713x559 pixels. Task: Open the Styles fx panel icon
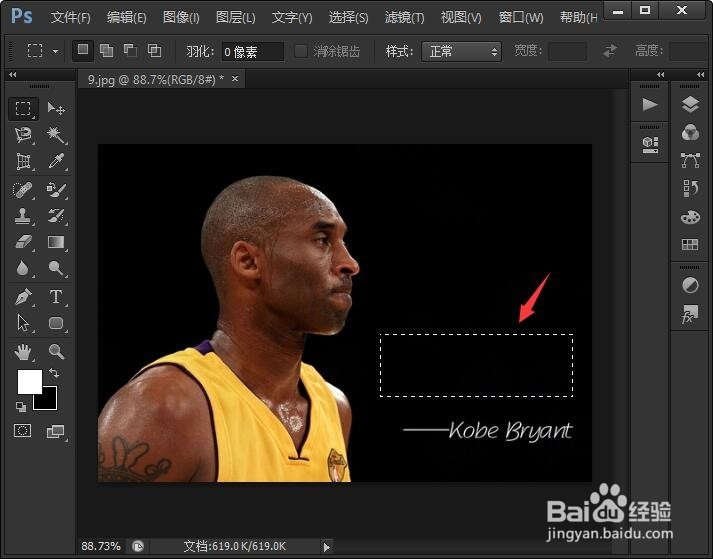pyautogui.click(x=690, y=314)
